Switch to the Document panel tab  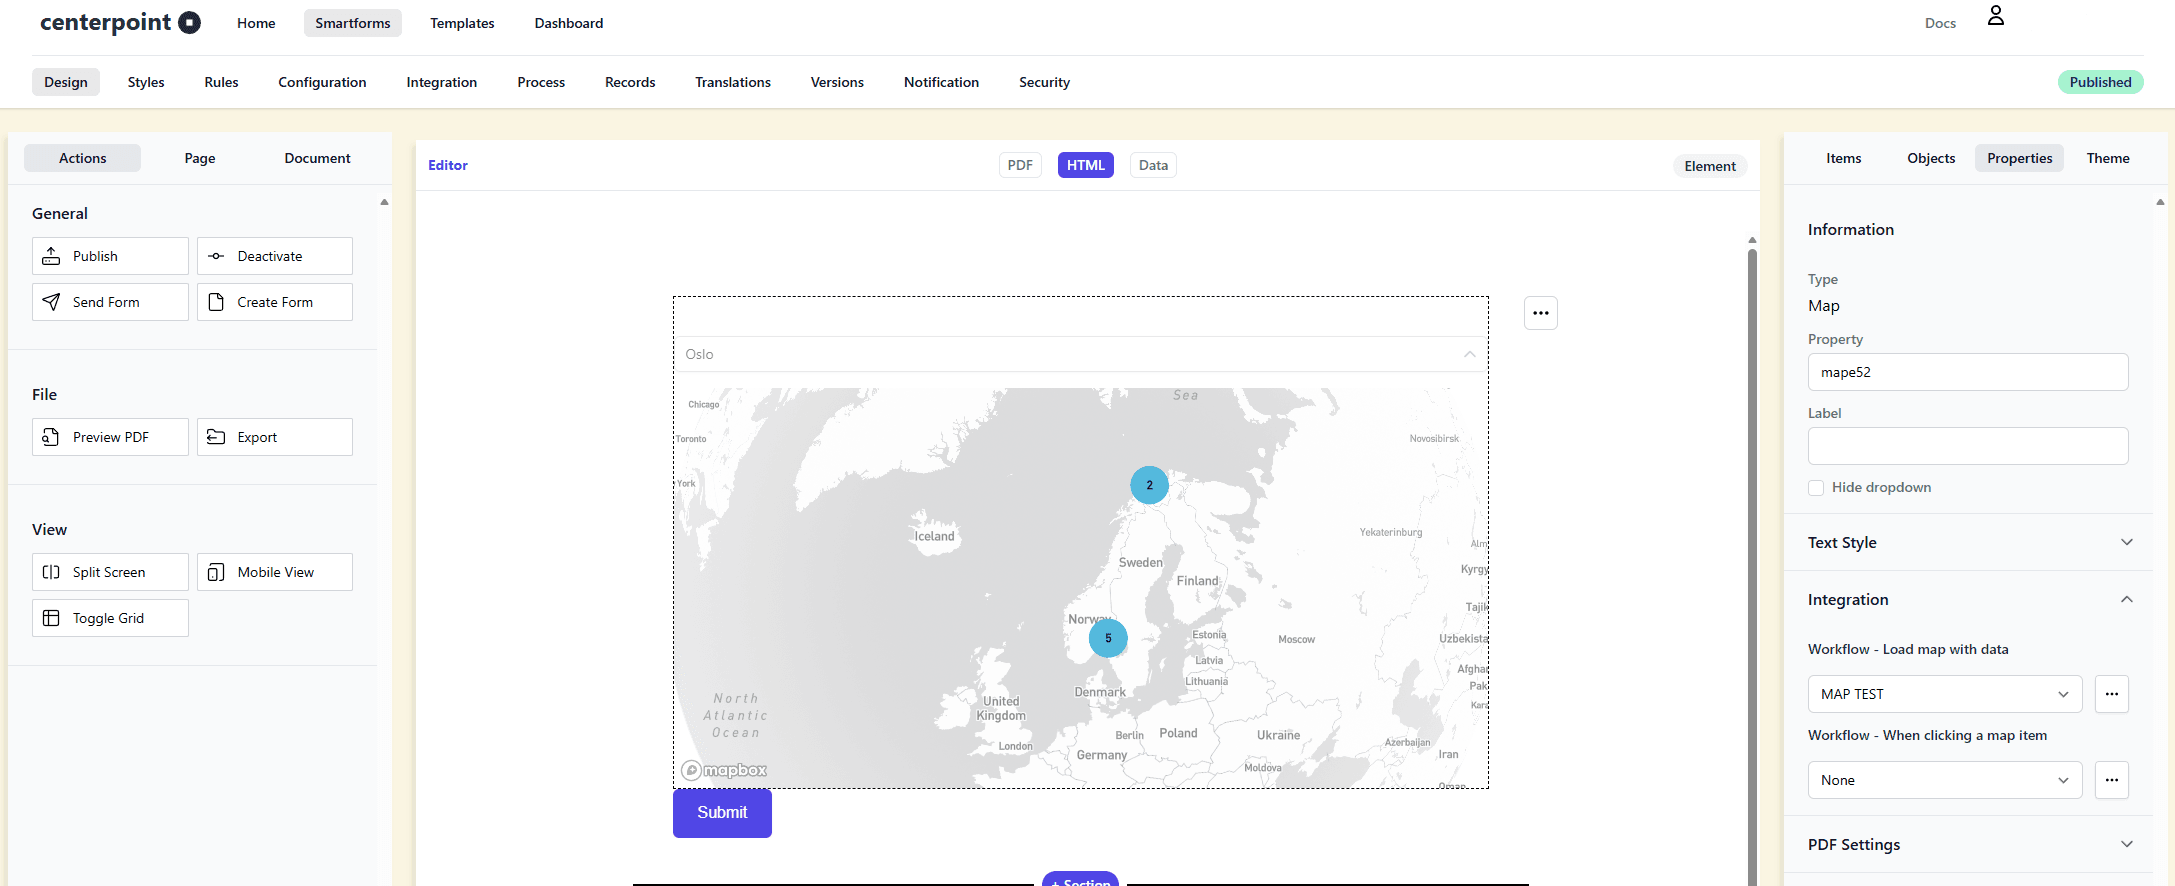[317, 158]
